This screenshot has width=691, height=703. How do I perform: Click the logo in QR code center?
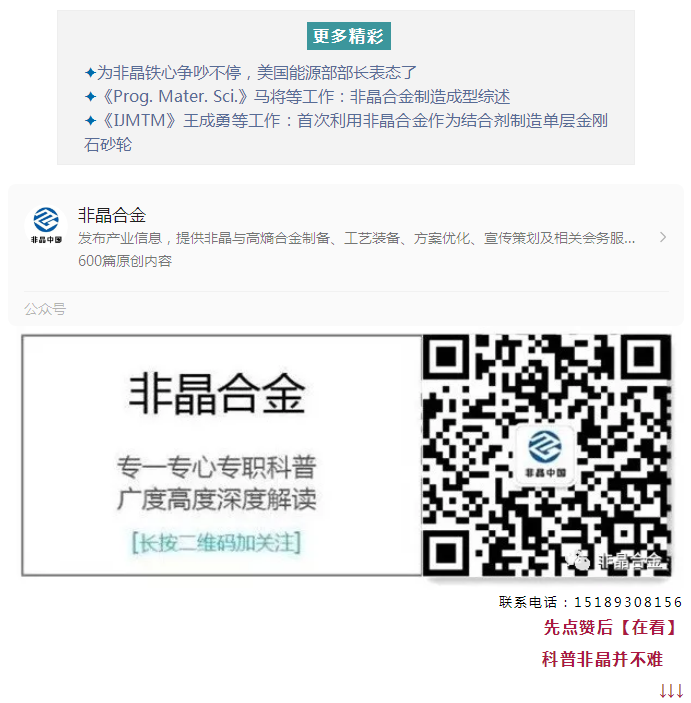[545, 455]
